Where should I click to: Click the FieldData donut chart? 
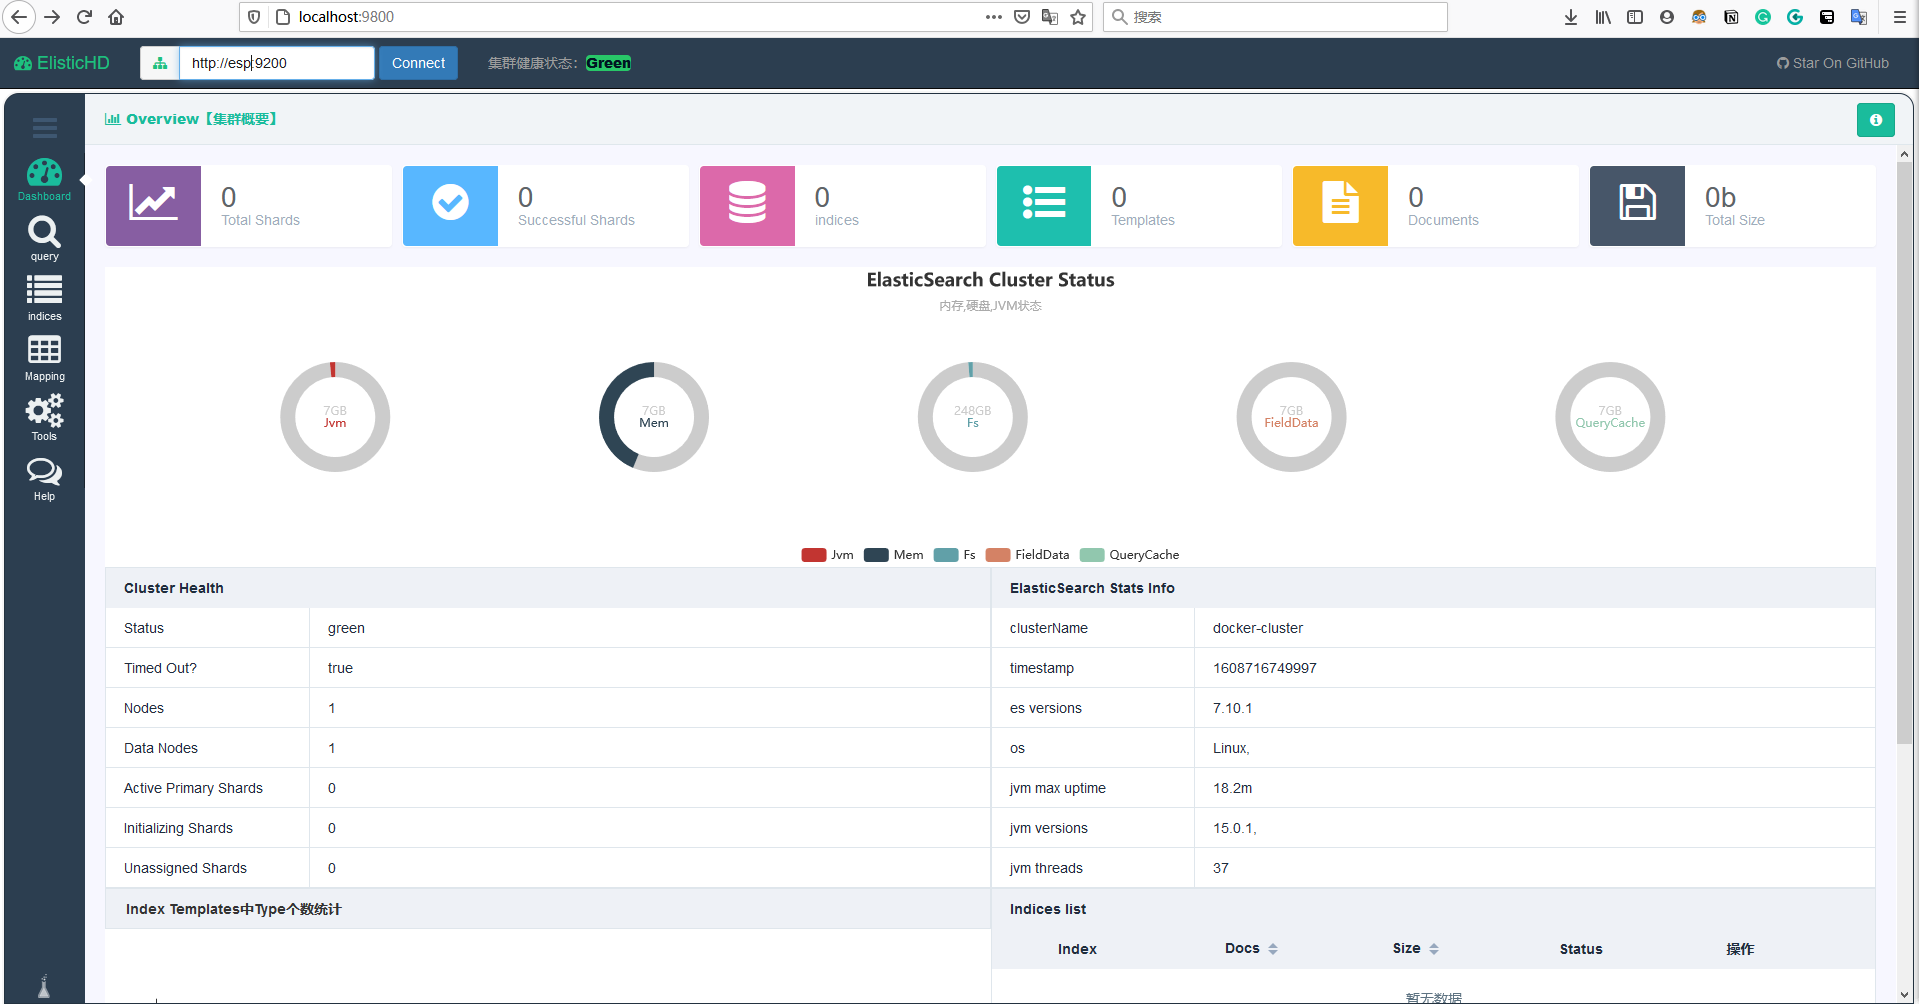1291,417
